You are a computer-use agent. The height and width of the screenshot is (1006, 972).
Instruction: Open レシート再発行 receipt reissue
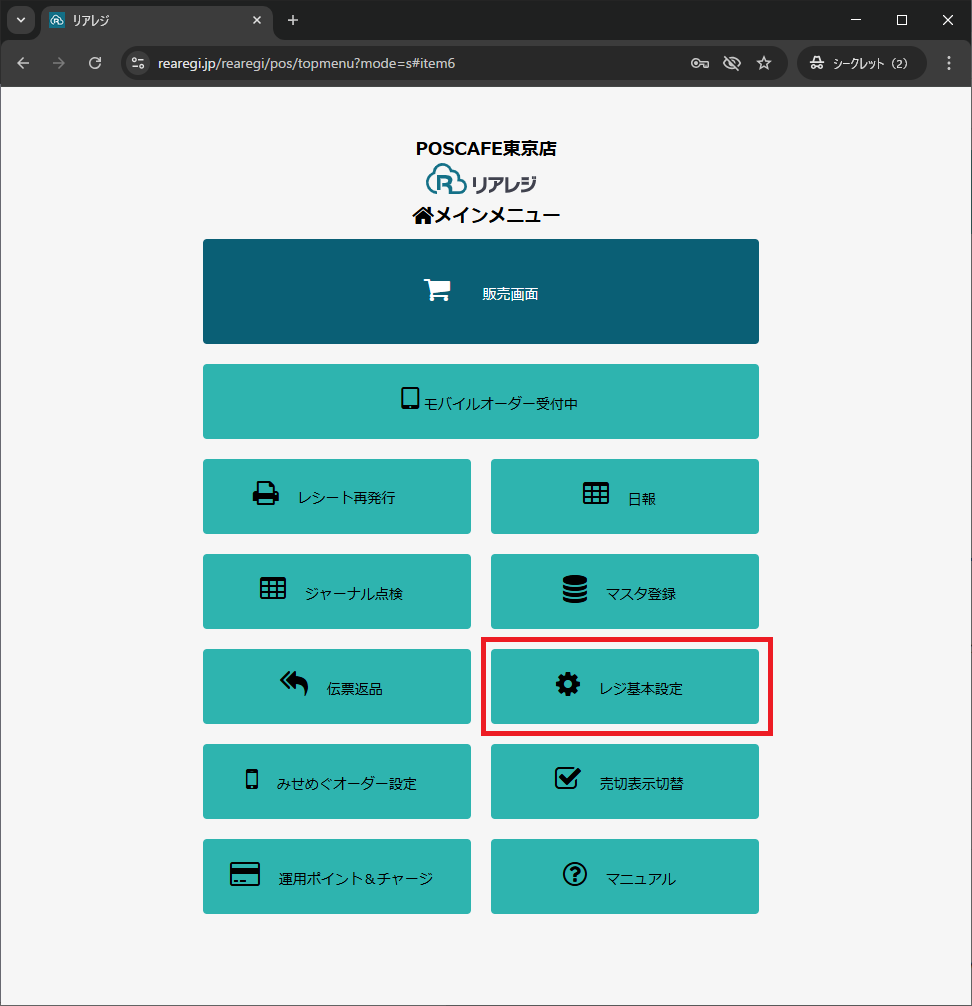pos(337,496)
